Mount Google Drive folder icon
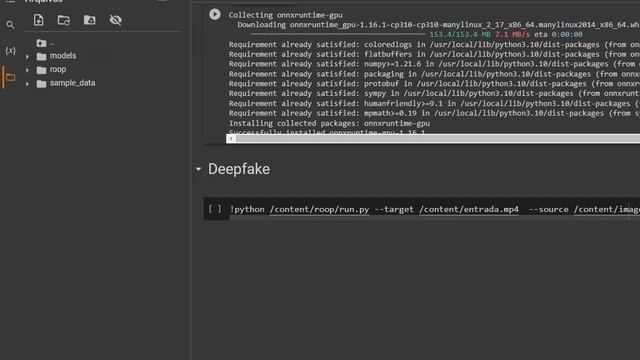The height and width of the screenshot is (360, 640). (x=90, y=20)
